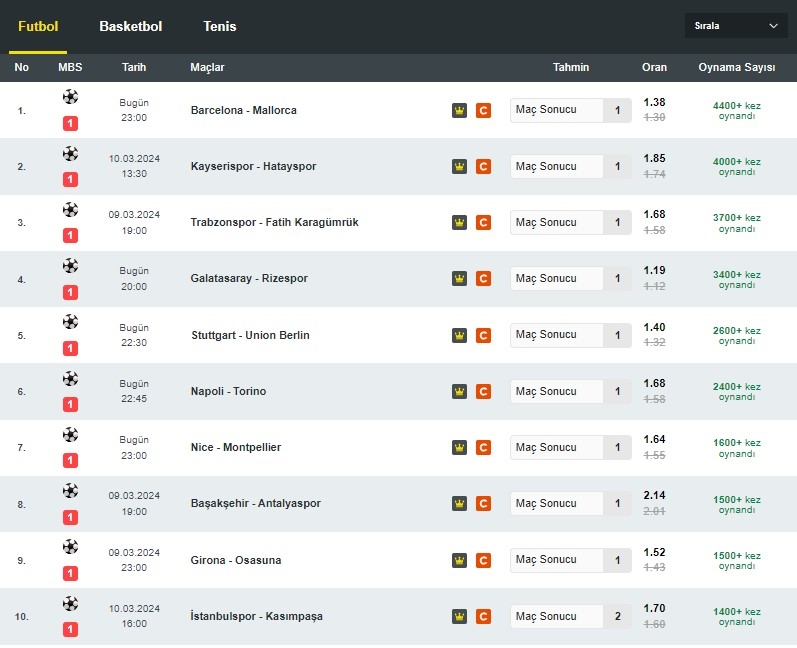
Task: Click the Tarih column header
Action: [134, 67]
